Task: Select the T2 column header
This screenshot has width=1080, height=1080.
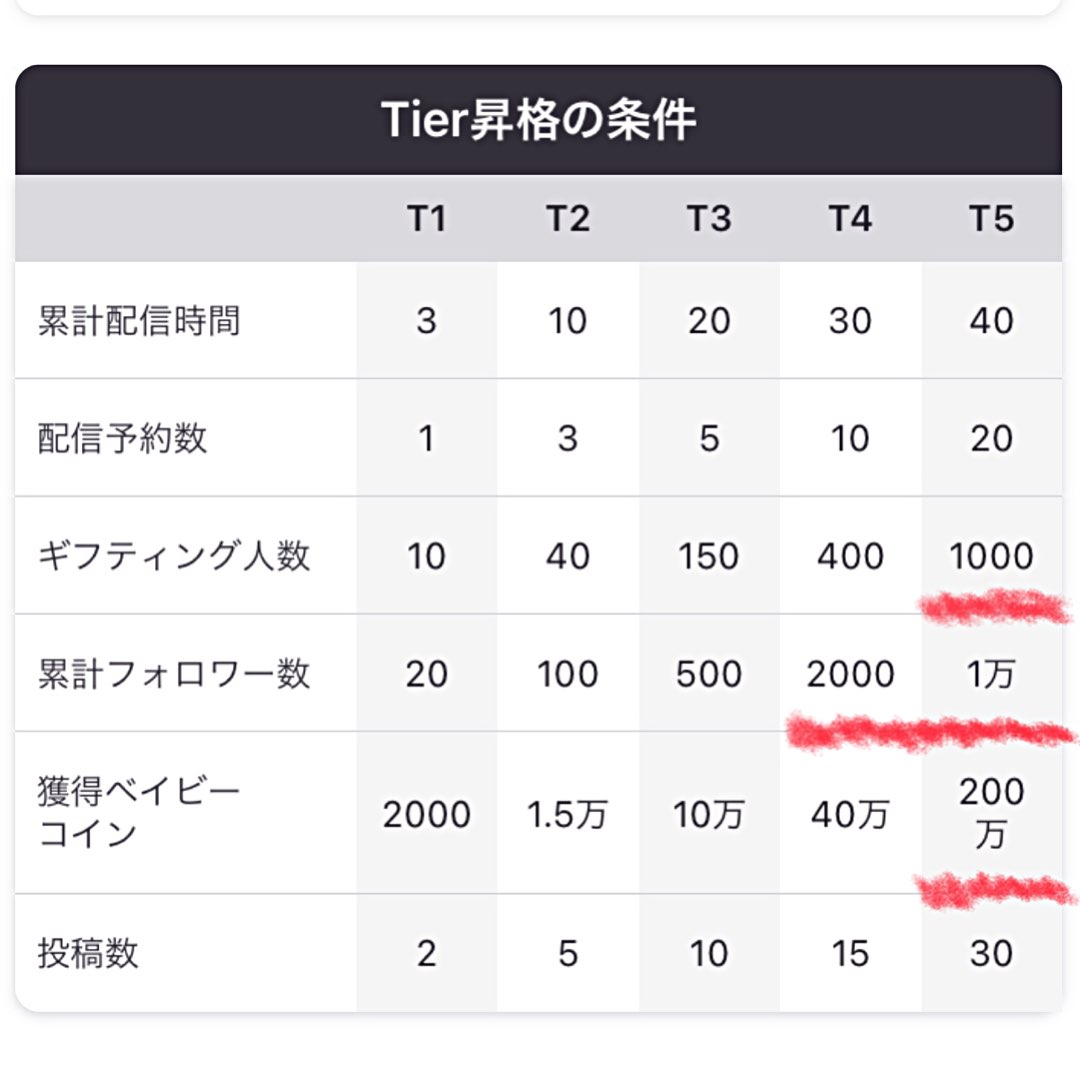Action: click(x=568, y=218)
